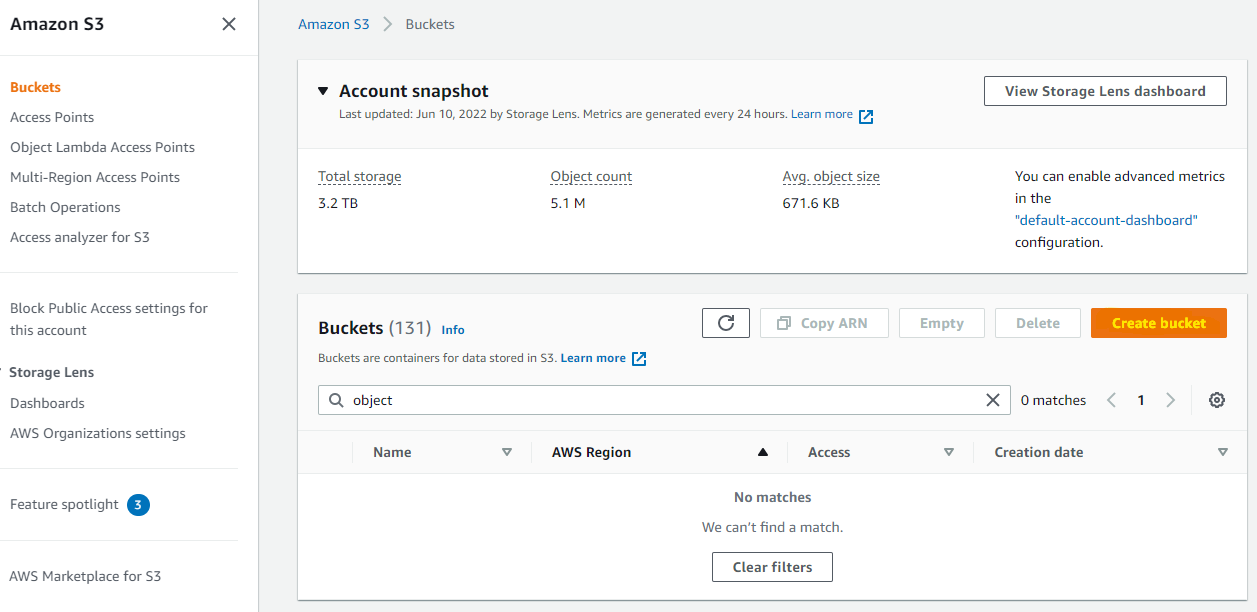Click inside the bucket search input field
The width and height of the screenshot is (1257, 612).
pyautogui.click(x=600, y=399)
